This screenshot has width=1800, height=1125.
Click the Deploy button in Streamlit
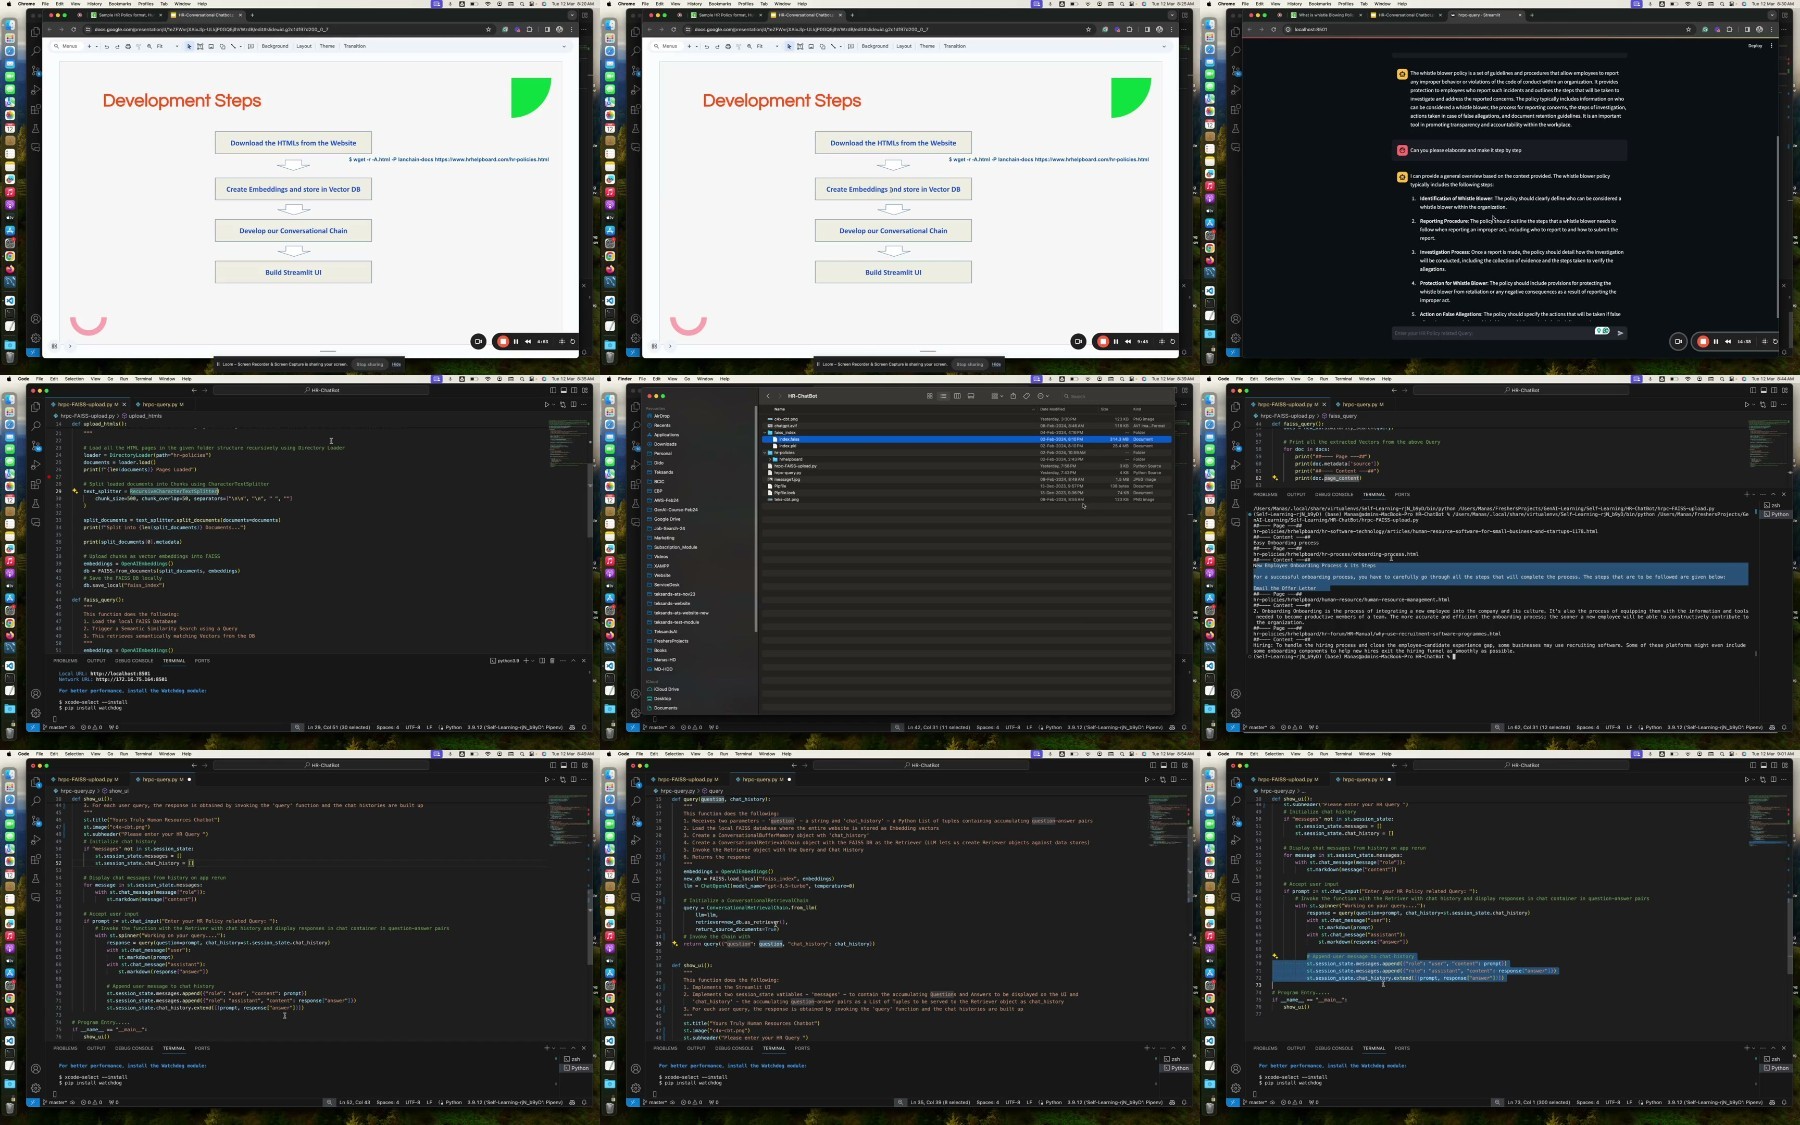point(1755,45)
